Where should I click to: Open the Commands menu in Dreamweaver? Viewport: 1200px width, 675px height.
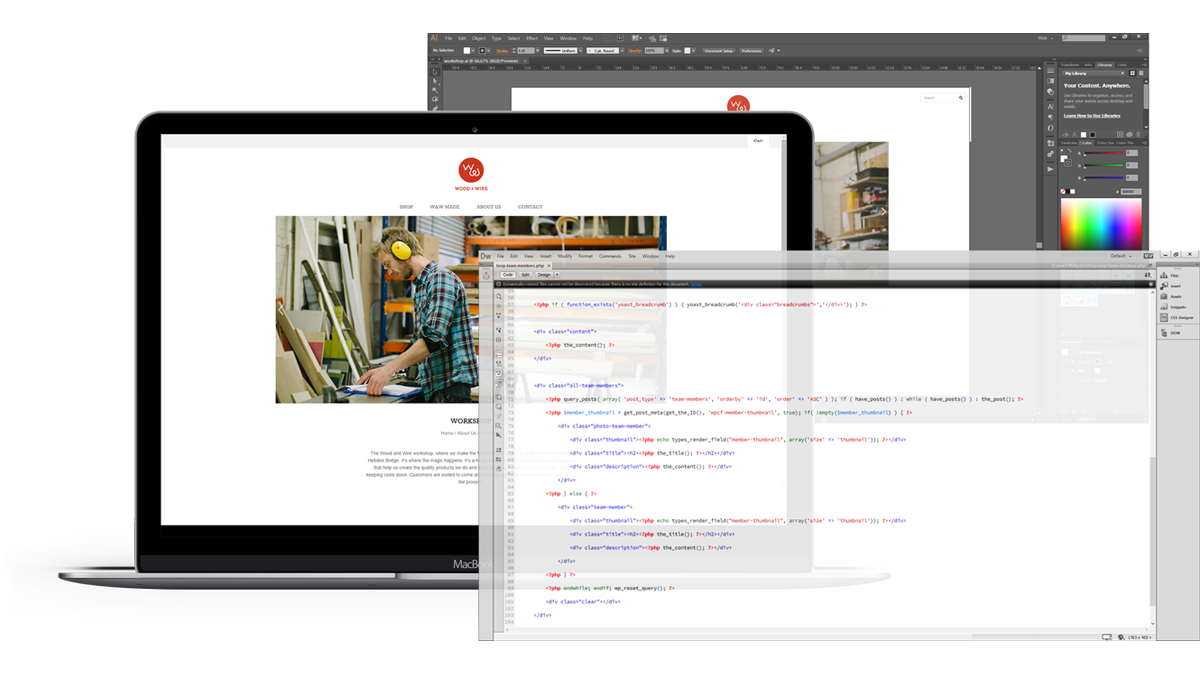(610, 257)
